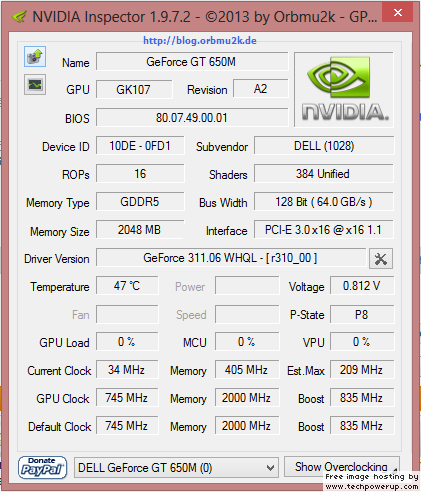Open driver profile settings wrench icon
Viewport: 421px width, 492px height.
381,258
